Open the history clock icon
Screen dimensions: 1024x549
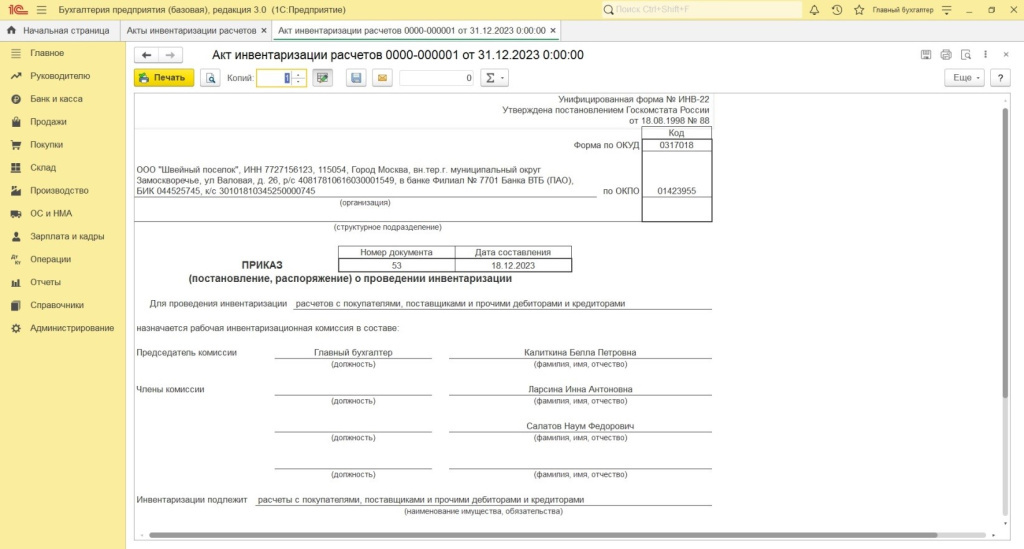pyautogui.click(x=837, y=10)
